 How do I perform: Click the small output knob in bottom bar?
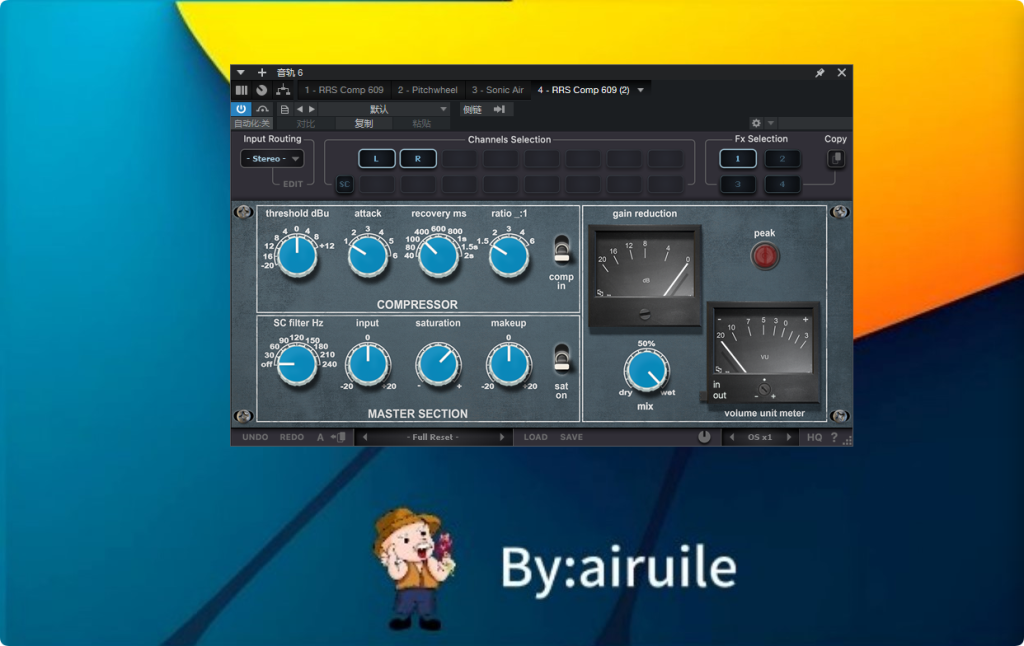[704, 437]
